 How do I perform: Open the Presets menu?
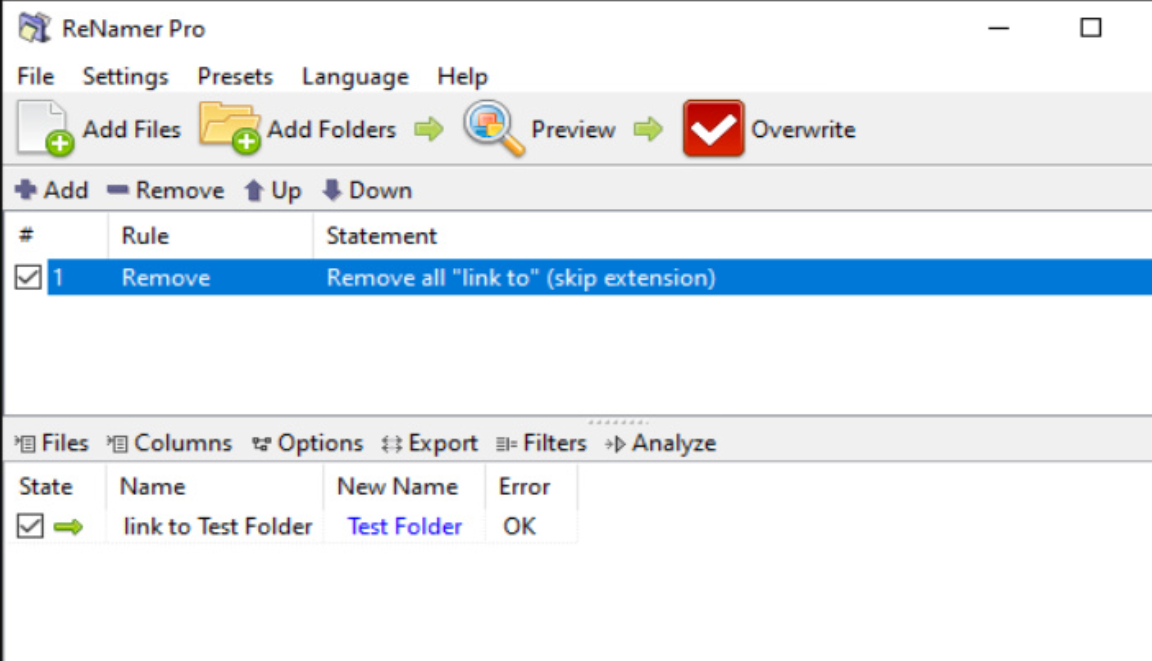235,76
